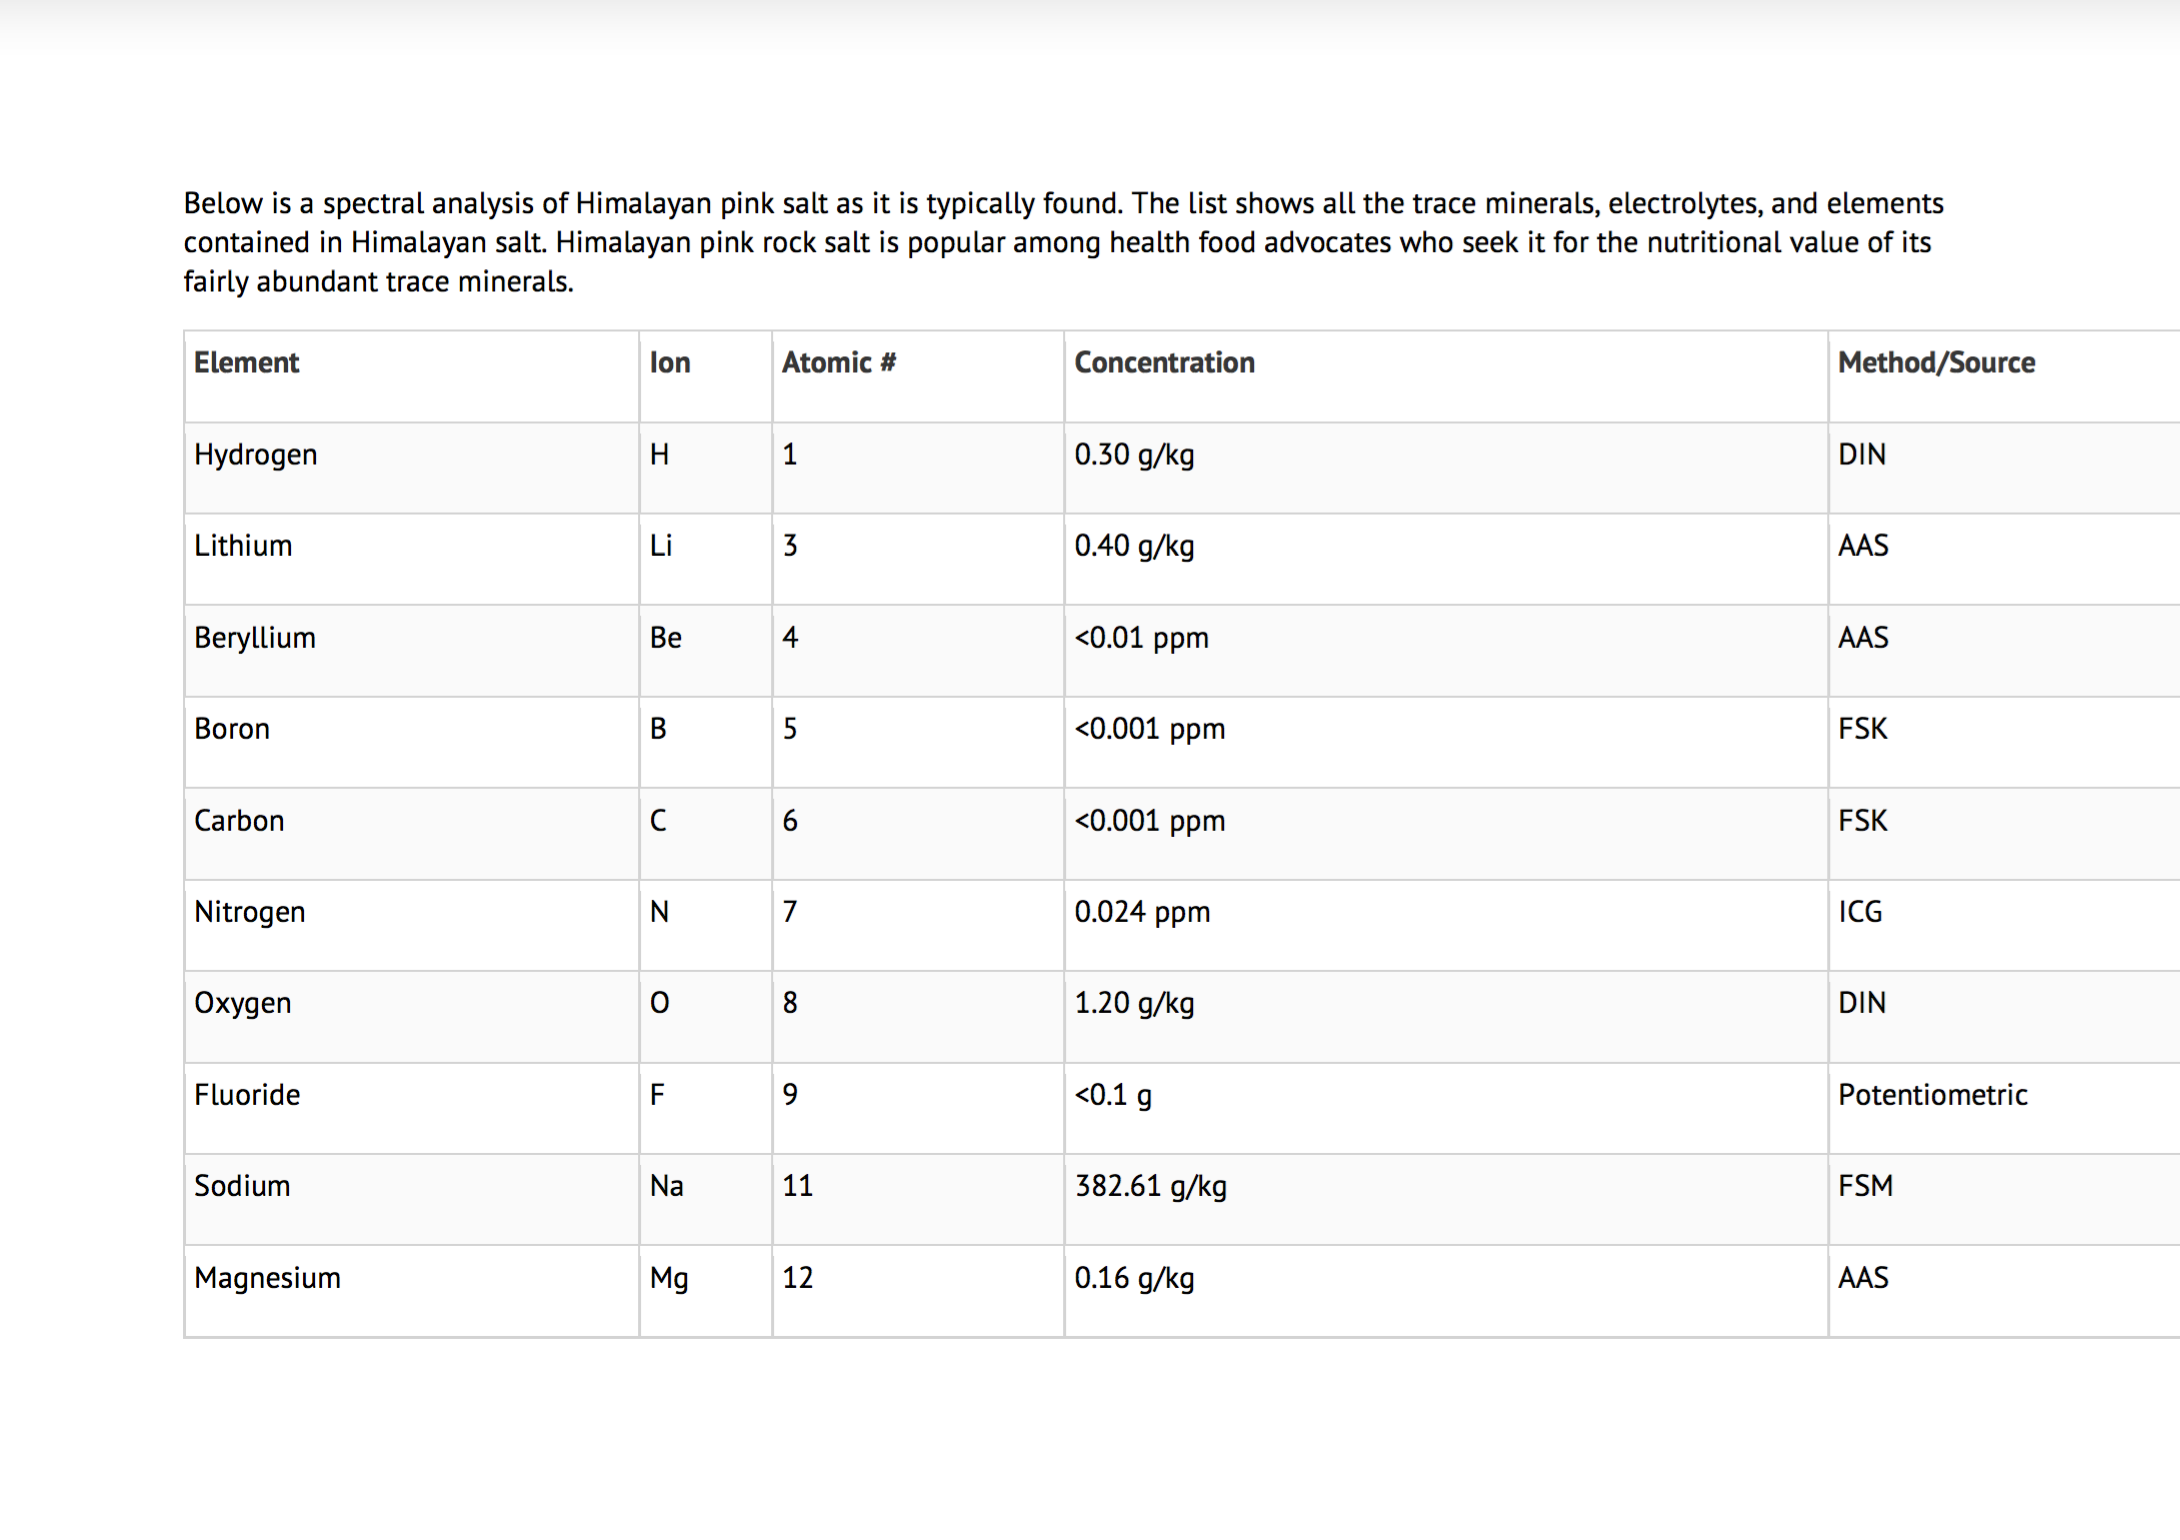Click the Sodium concentration 382.61 g/kg
The height and width of the screenshot is (1540, 2180).
pyautogui.click(x=1150, y=1186)
